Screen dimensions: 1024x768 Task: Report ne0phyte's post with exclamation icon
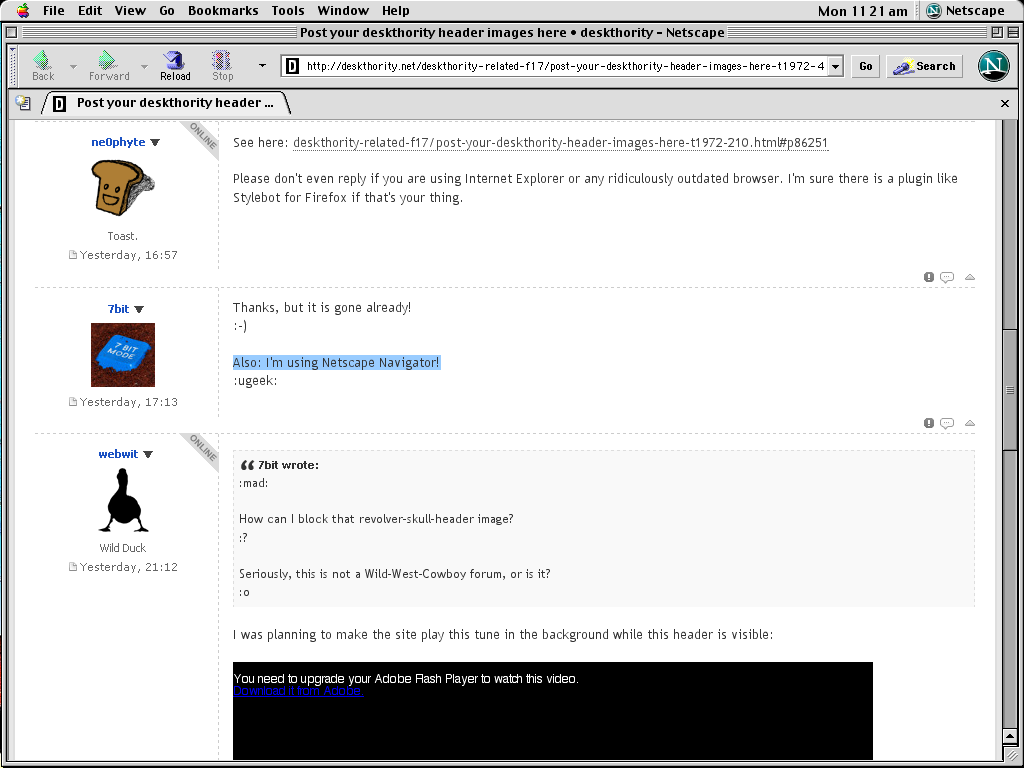pyautogui.click(x=929, y=277)
